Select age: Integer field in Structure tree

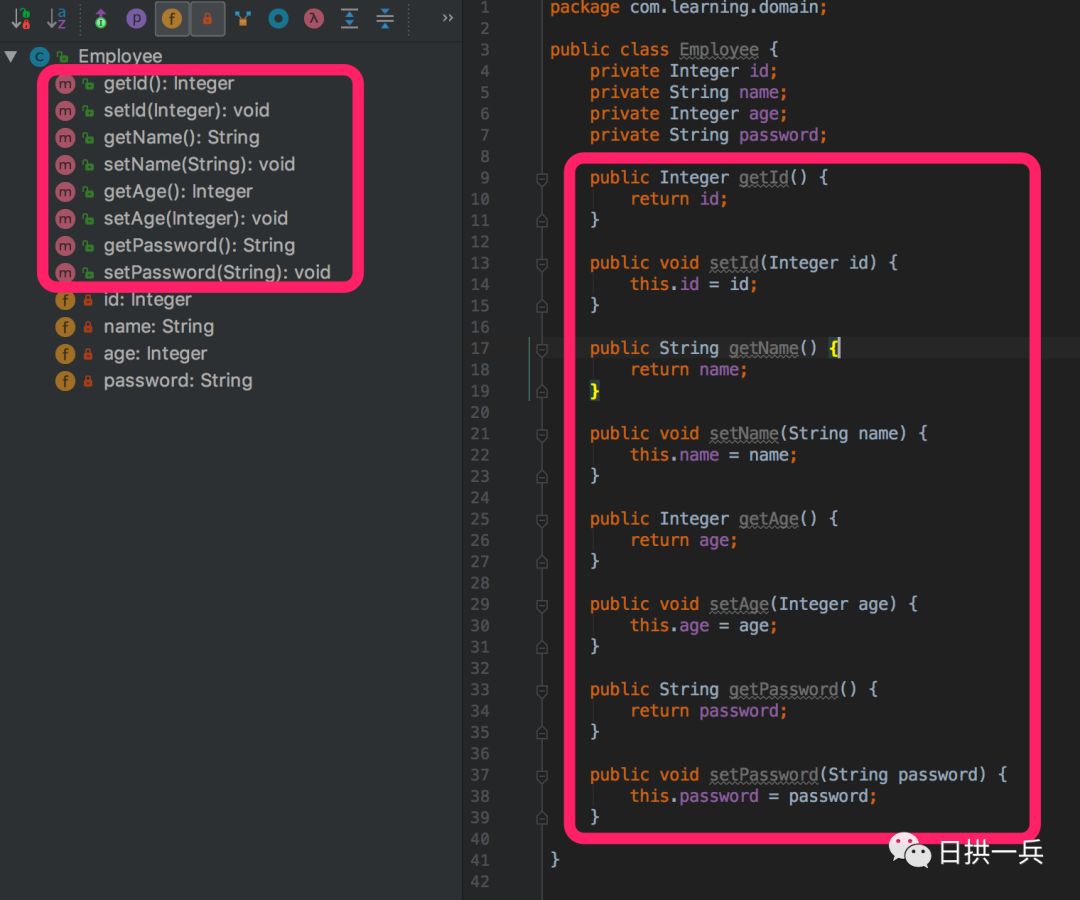click(155, 353)
